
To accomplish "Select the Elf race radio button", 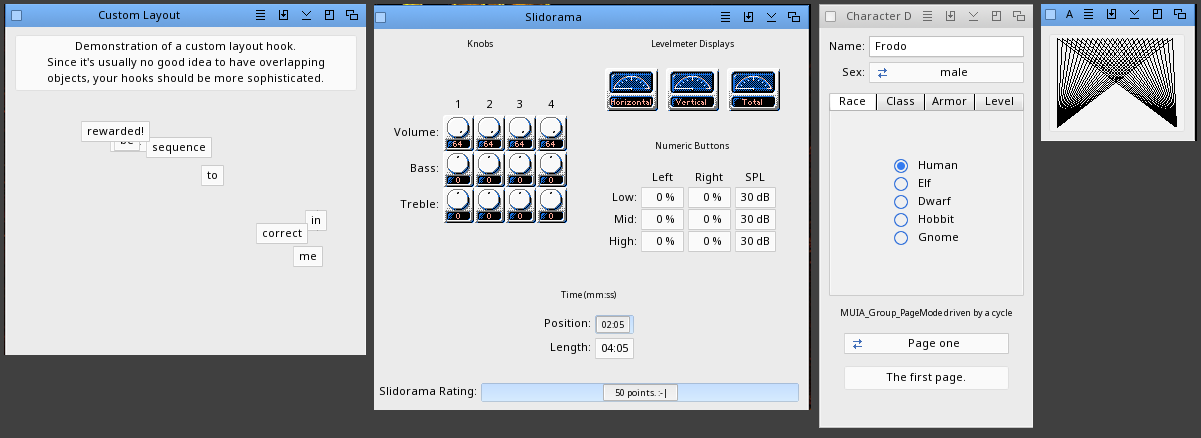I will pos(901,183).
